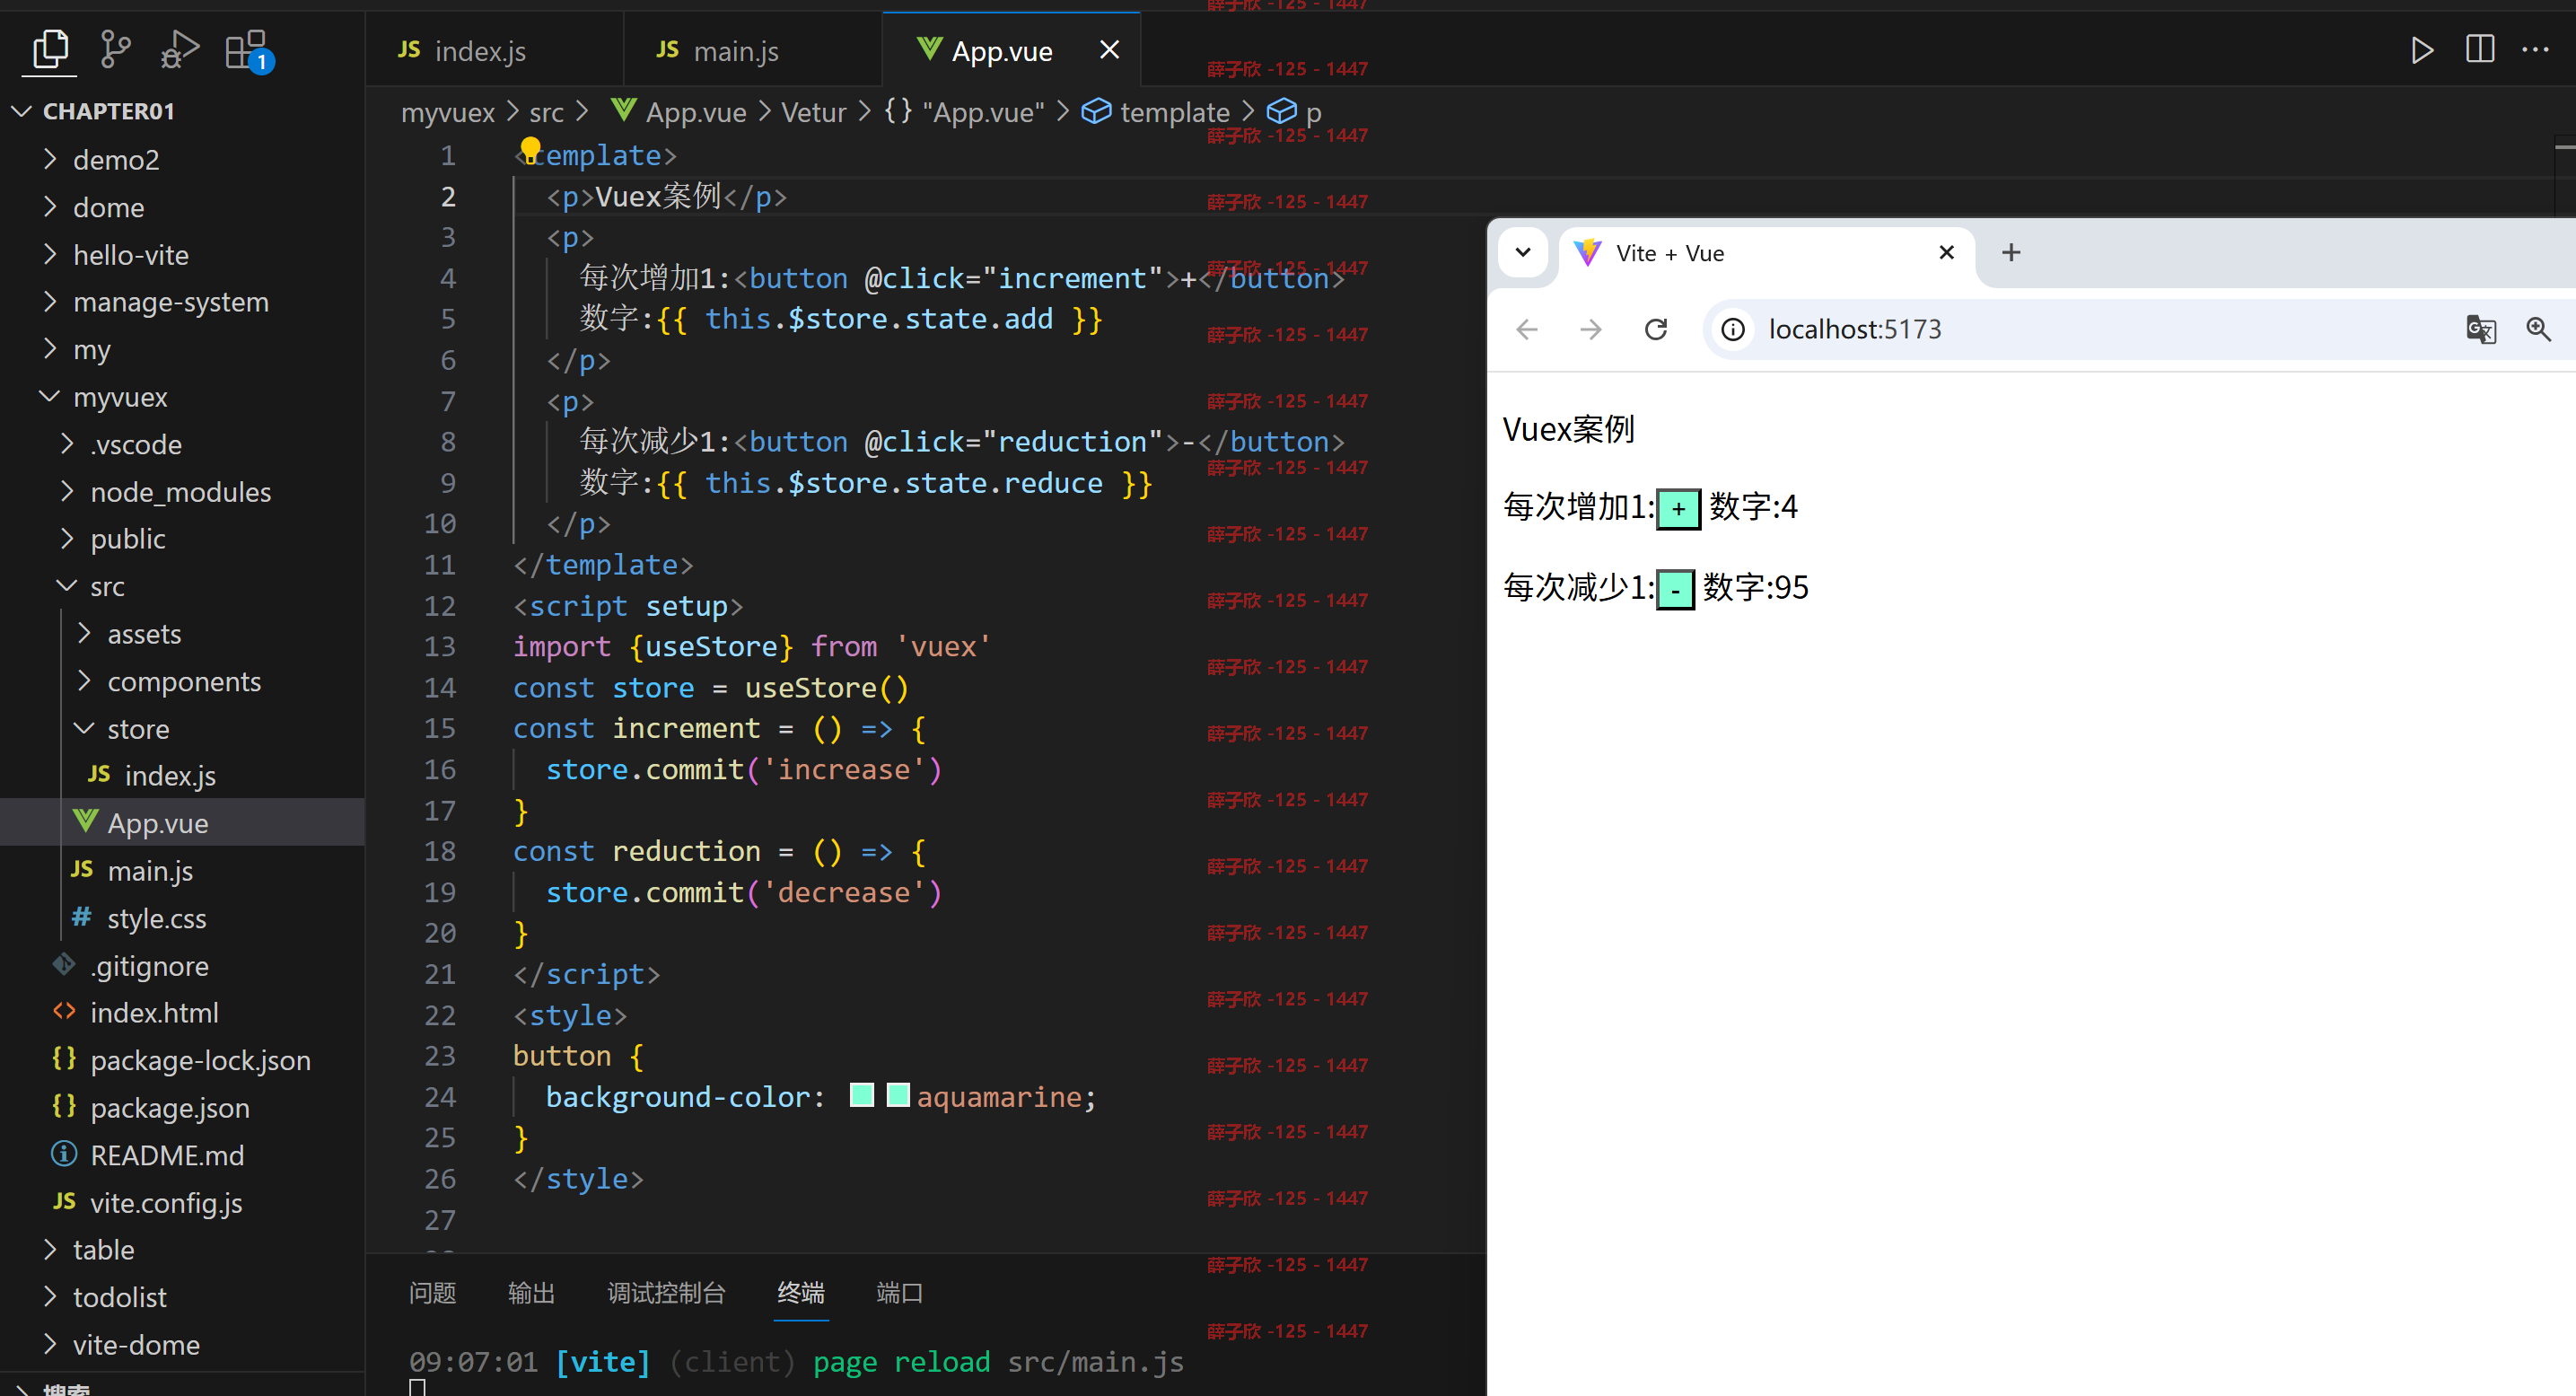Select the 终端 panel tab
The image size is (2576, 1396).
[801, 1292]
